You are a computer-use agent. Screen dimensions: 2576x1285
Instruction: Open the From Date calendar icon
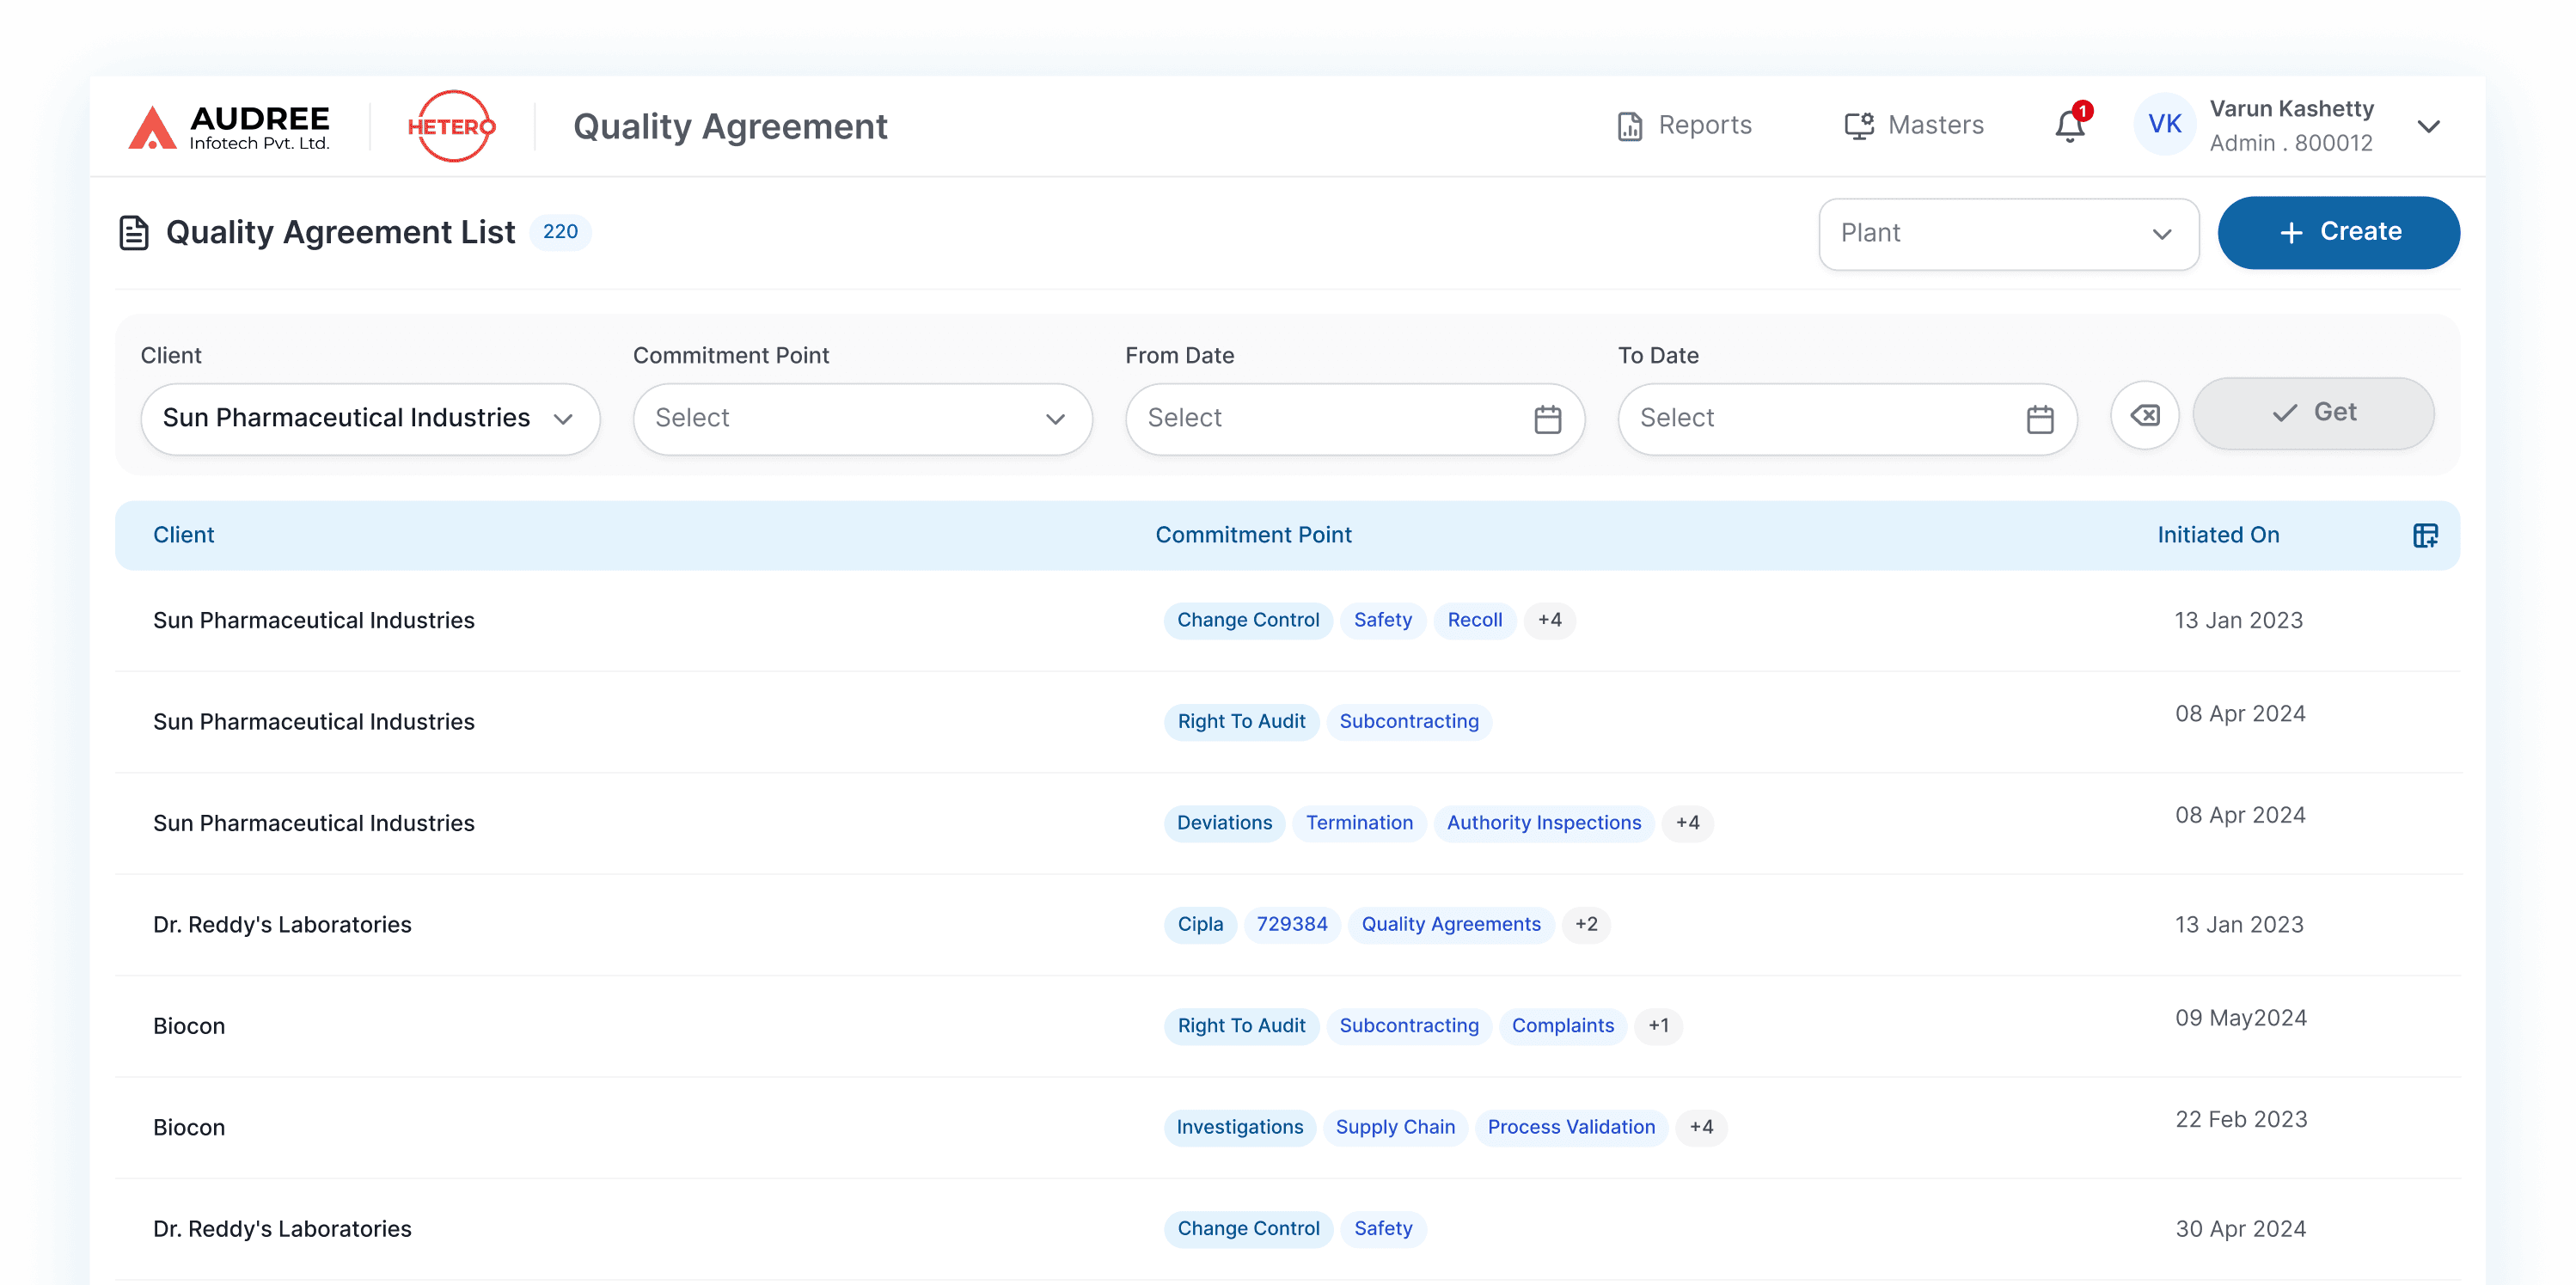click(1547, 419)
